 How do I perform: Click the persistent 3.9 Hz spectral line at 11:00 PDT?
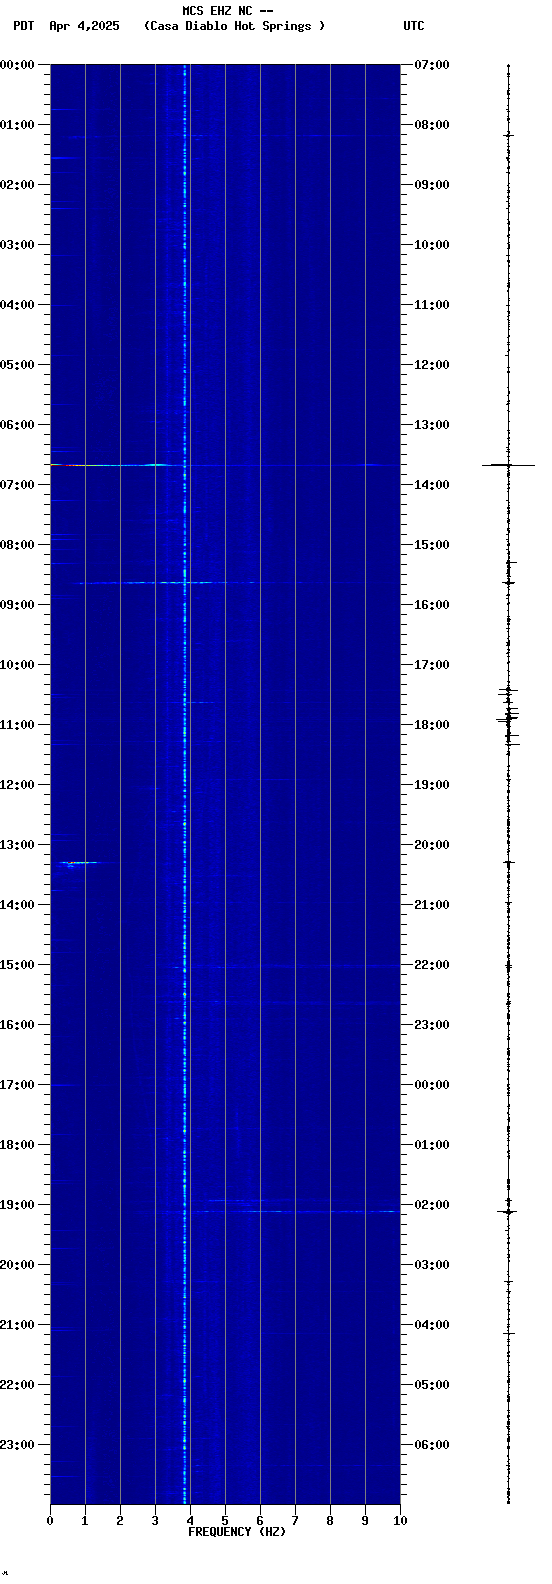coord(185,725)
